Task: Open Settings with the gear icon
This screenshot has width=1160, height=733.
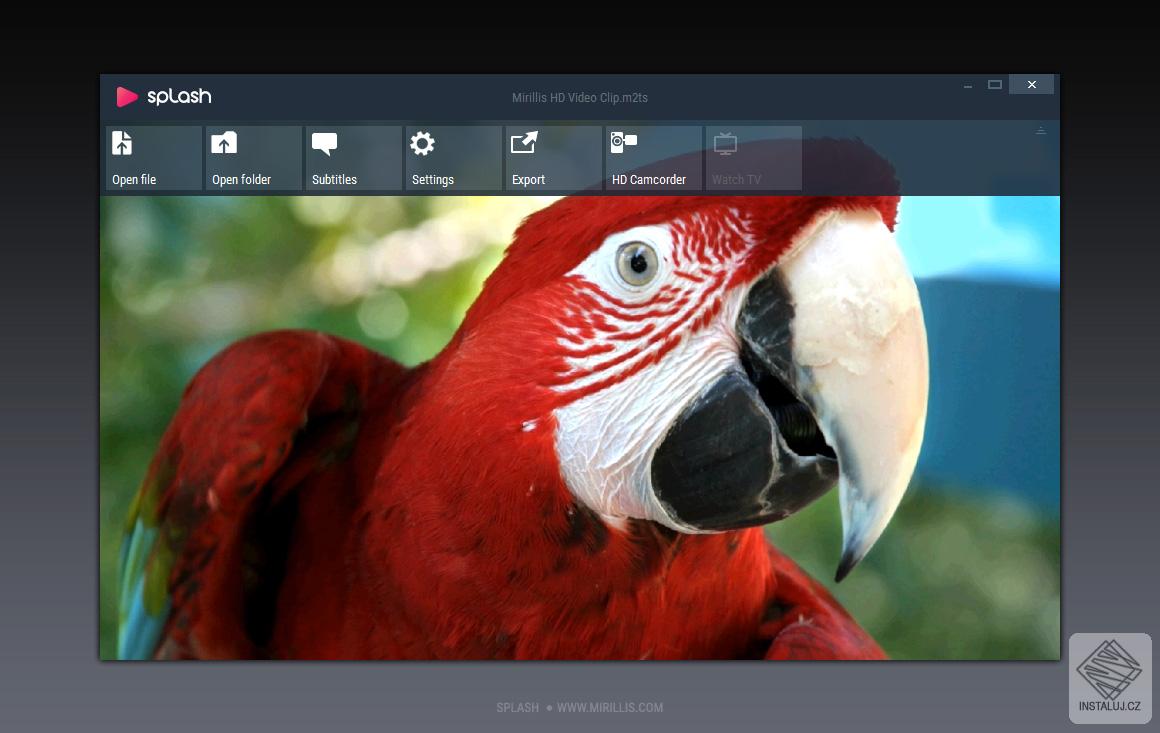Action: [453, 158]
